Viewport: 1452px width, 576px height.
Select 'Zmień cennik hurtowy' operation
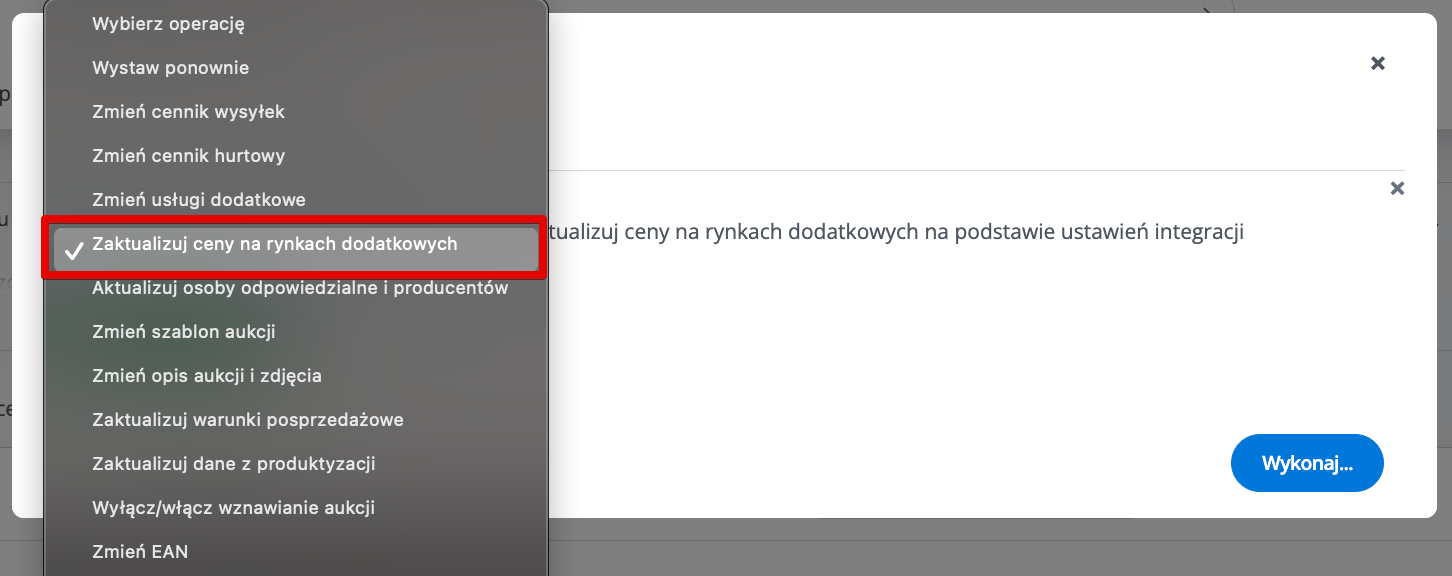[188, 156]
